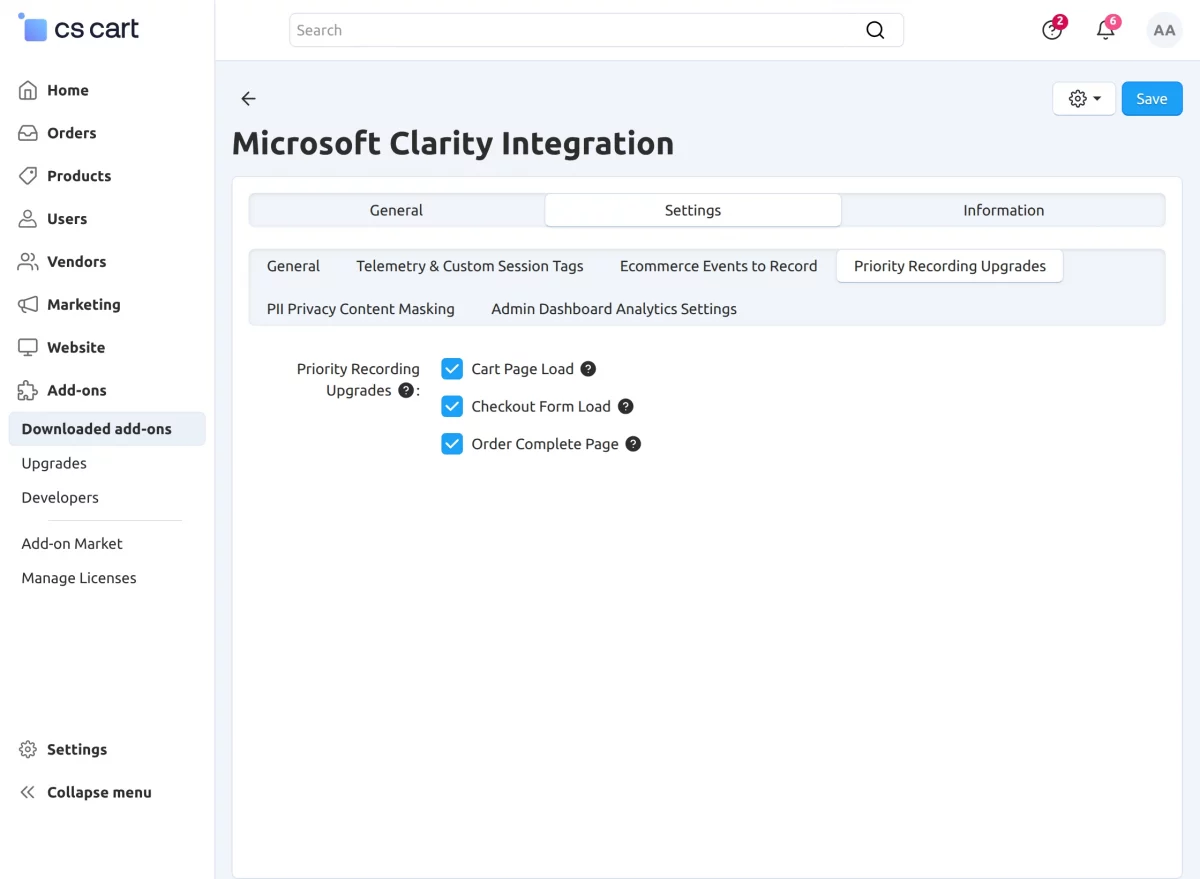Viewport: 1200px width, 879px height.
Task: Click the Home house icon
Action: [28, 90]
